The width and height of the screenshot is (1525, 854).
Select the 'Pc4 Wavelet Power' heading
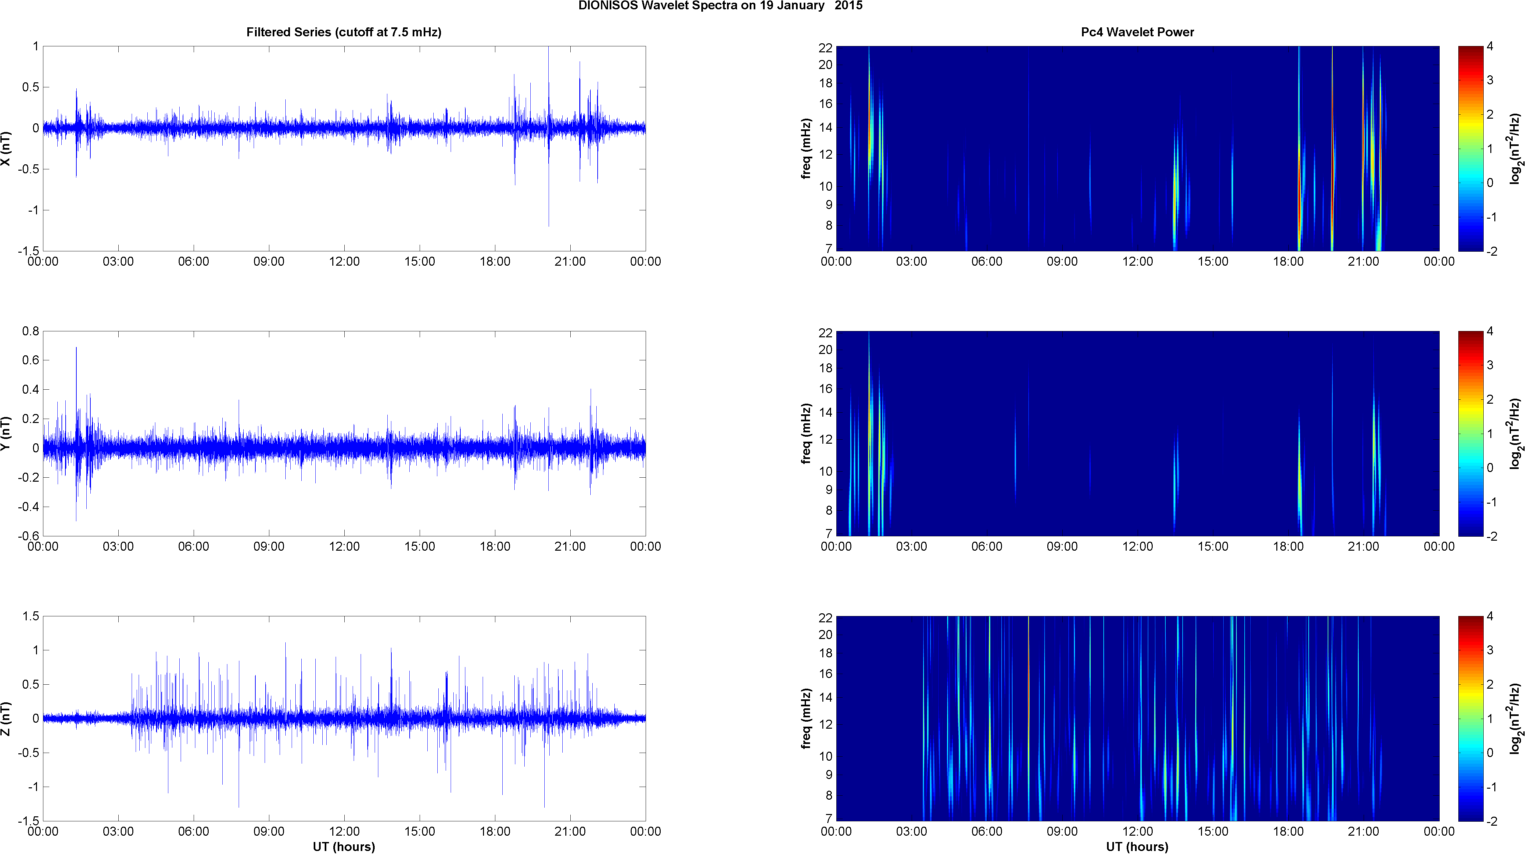1137,32
